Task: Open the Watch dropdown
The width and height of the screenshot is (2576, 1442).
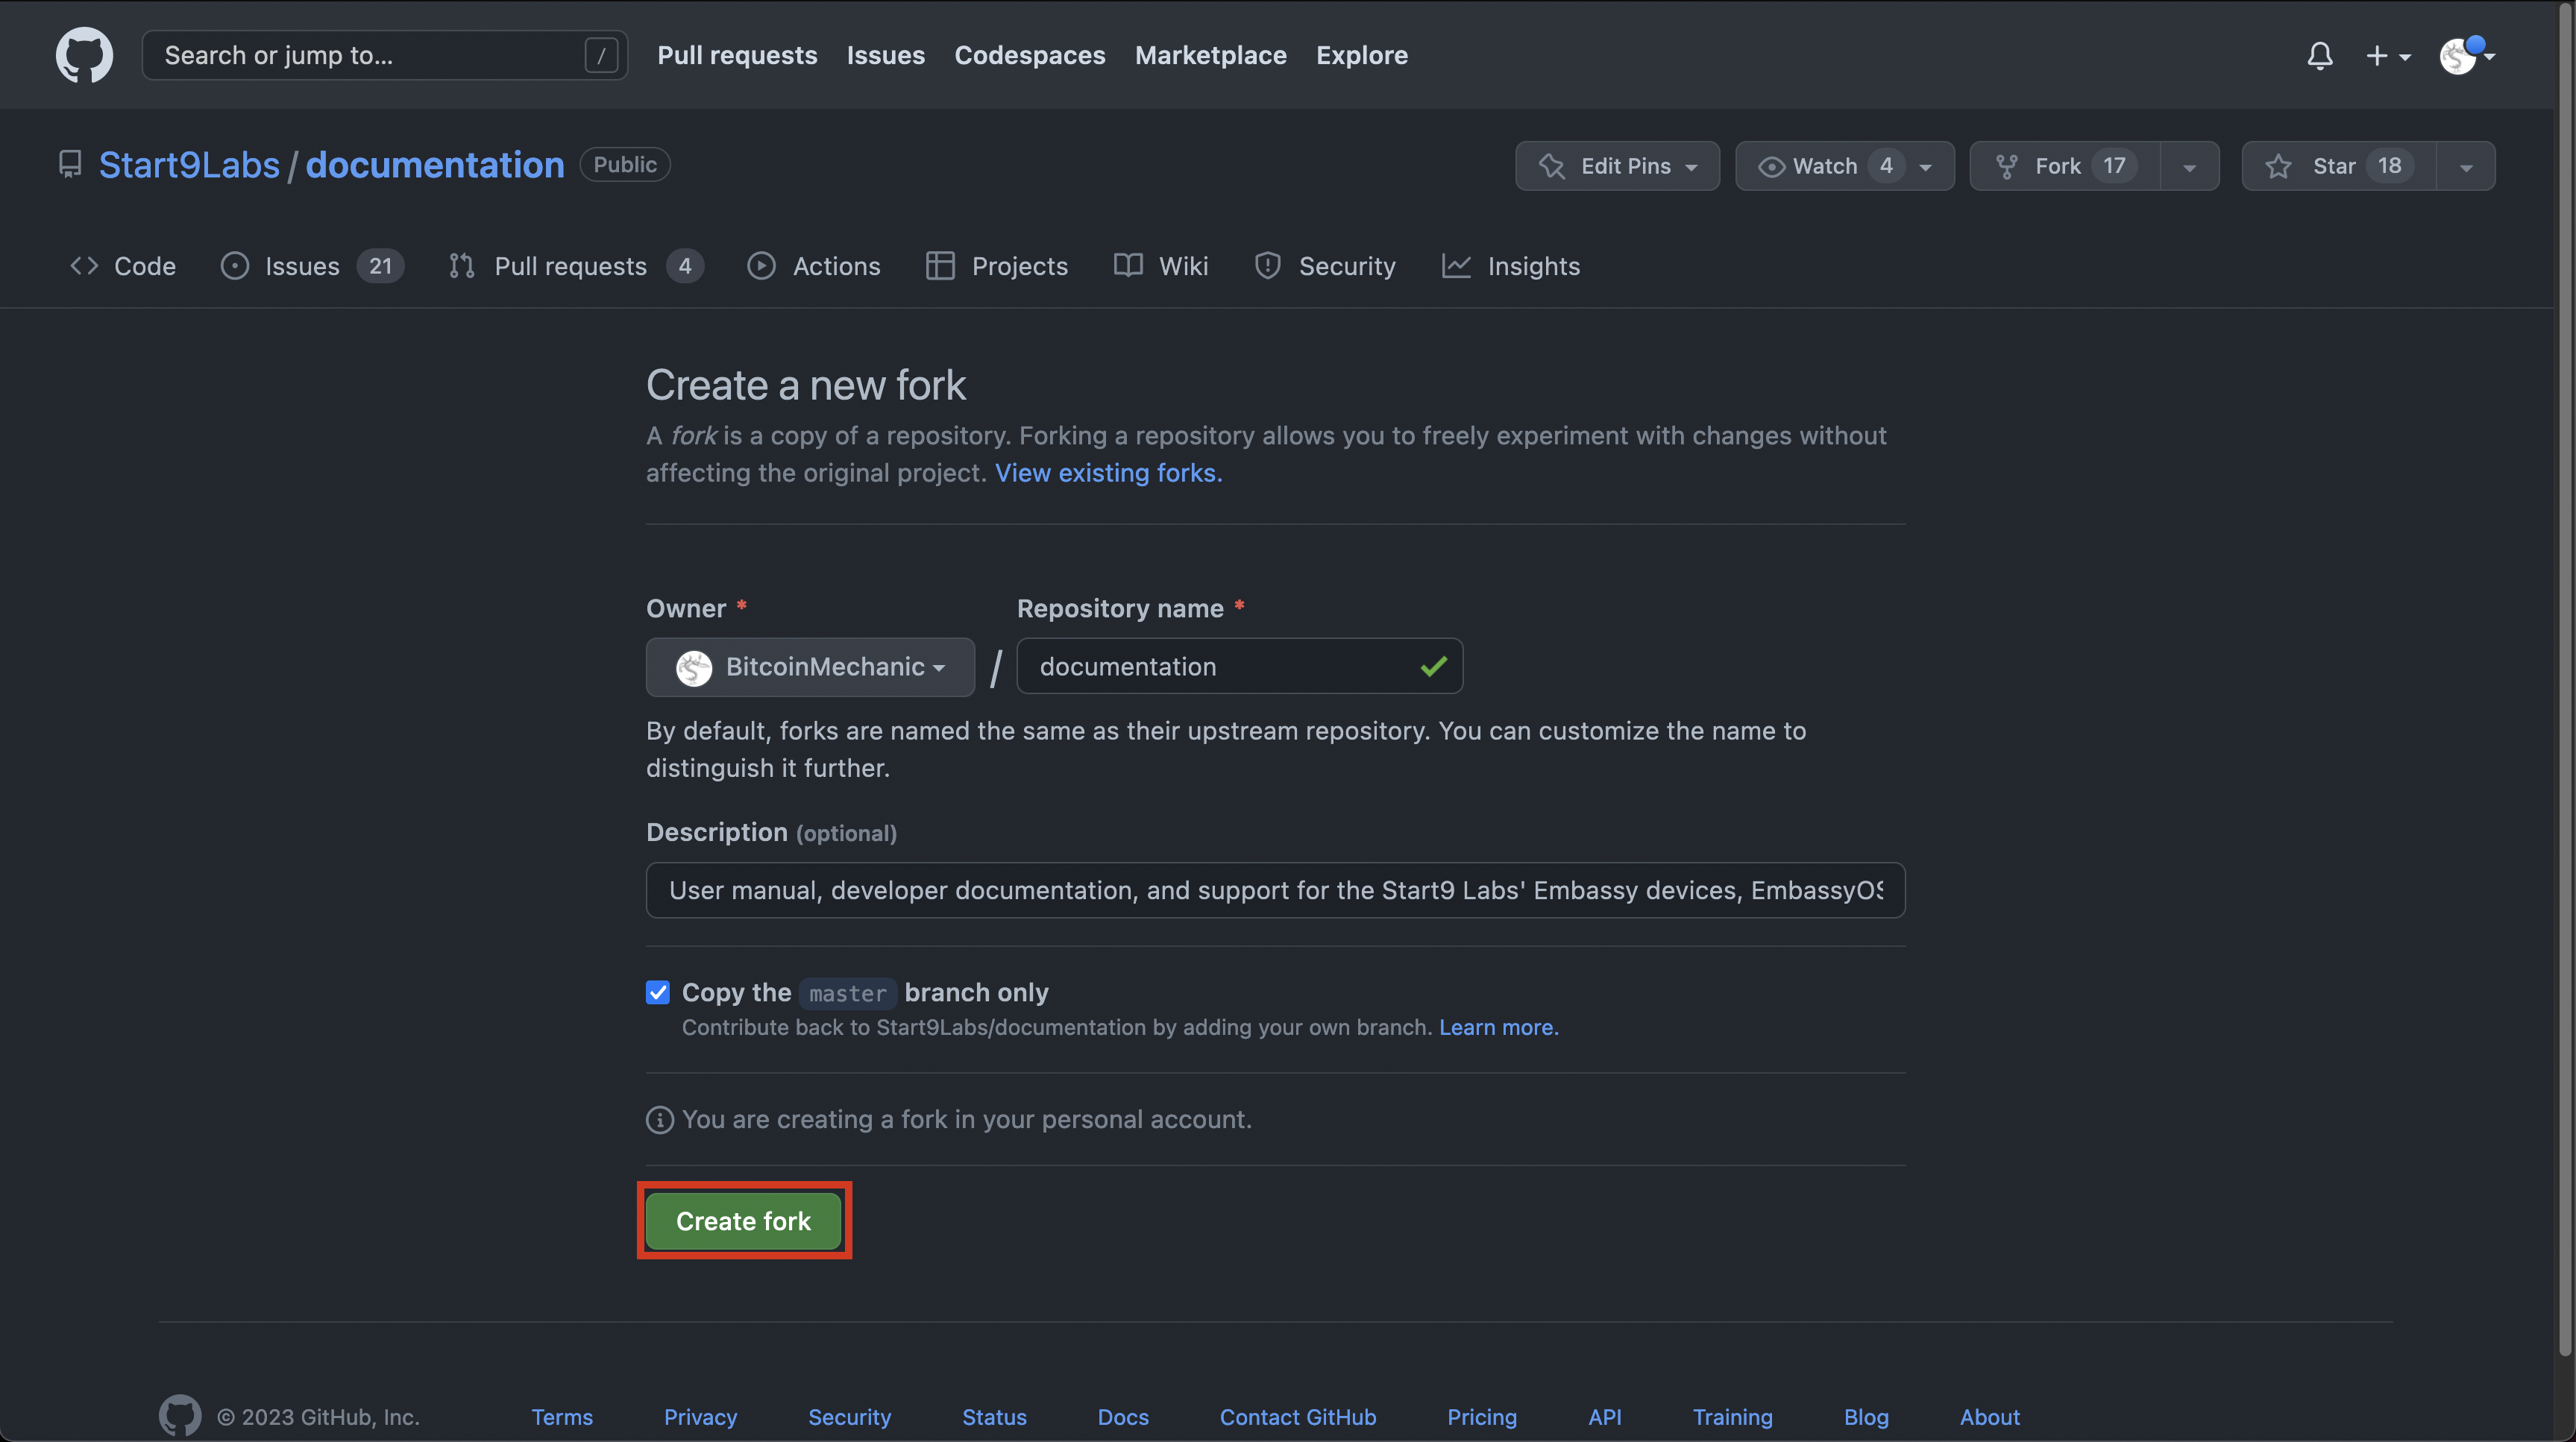Action: pyautogui.click(x=1844, y=166)
